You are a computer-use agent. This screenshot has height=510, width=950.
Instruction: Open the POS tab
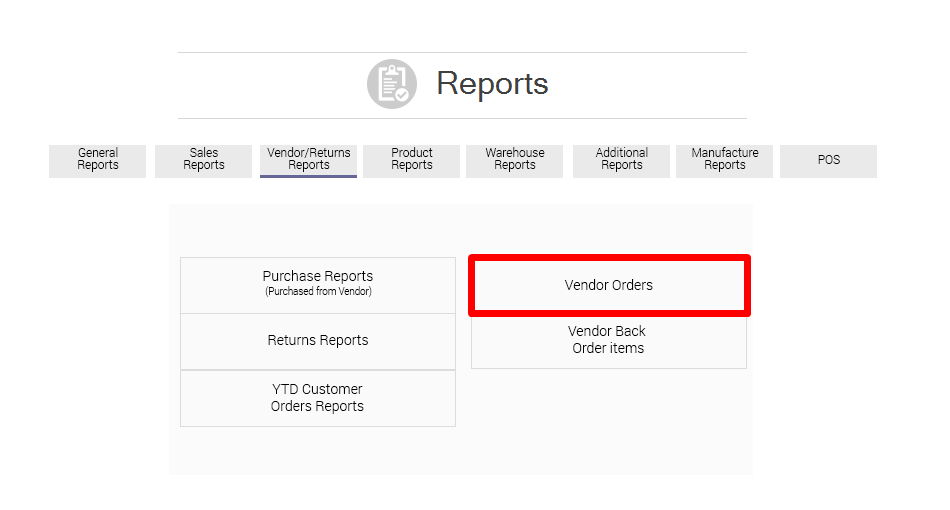[x=828, y=160]
